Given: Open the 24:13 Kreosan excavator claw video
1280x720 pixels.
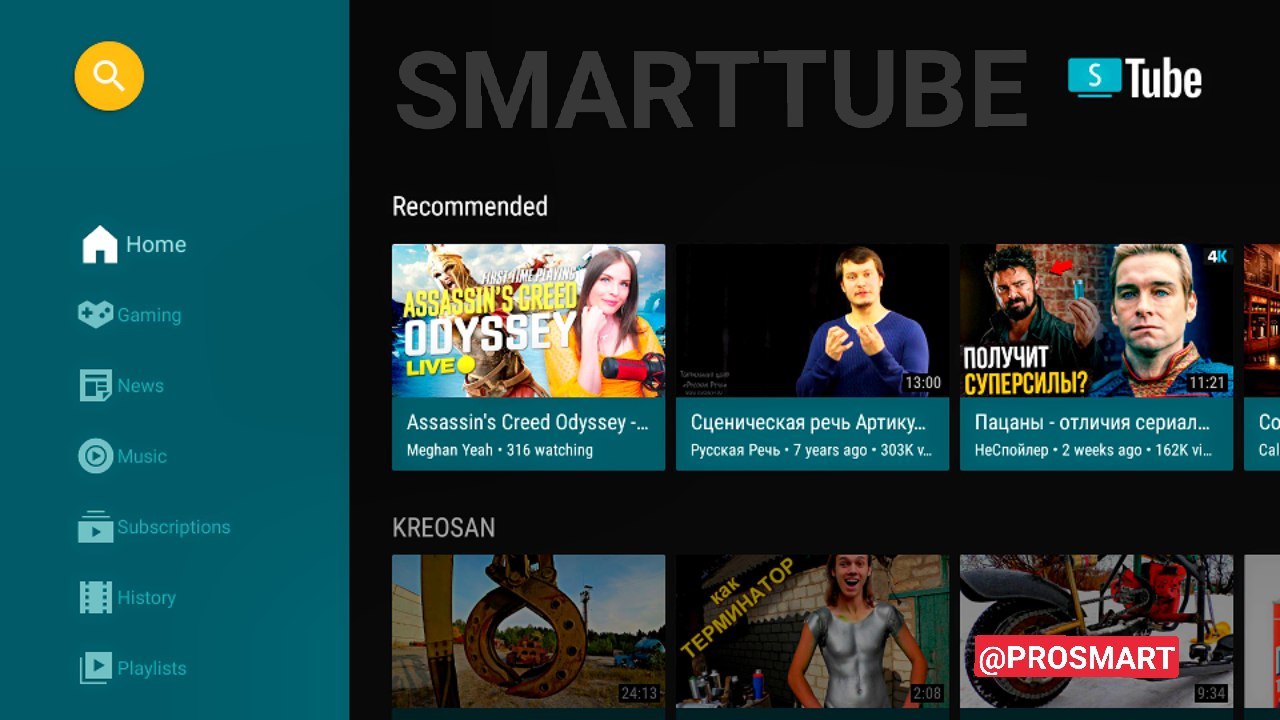Looking at the screenshot, I should click(x=528, y=632).
